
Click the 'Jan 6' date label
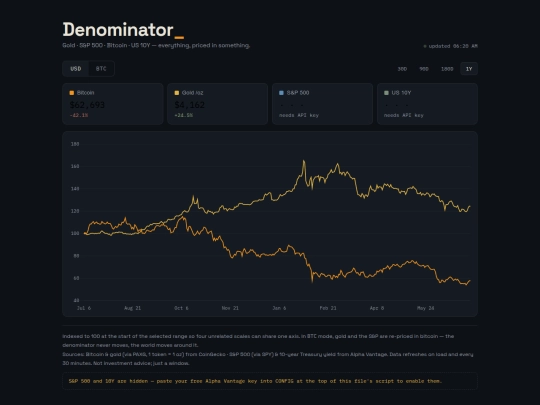tap(279, 308)
